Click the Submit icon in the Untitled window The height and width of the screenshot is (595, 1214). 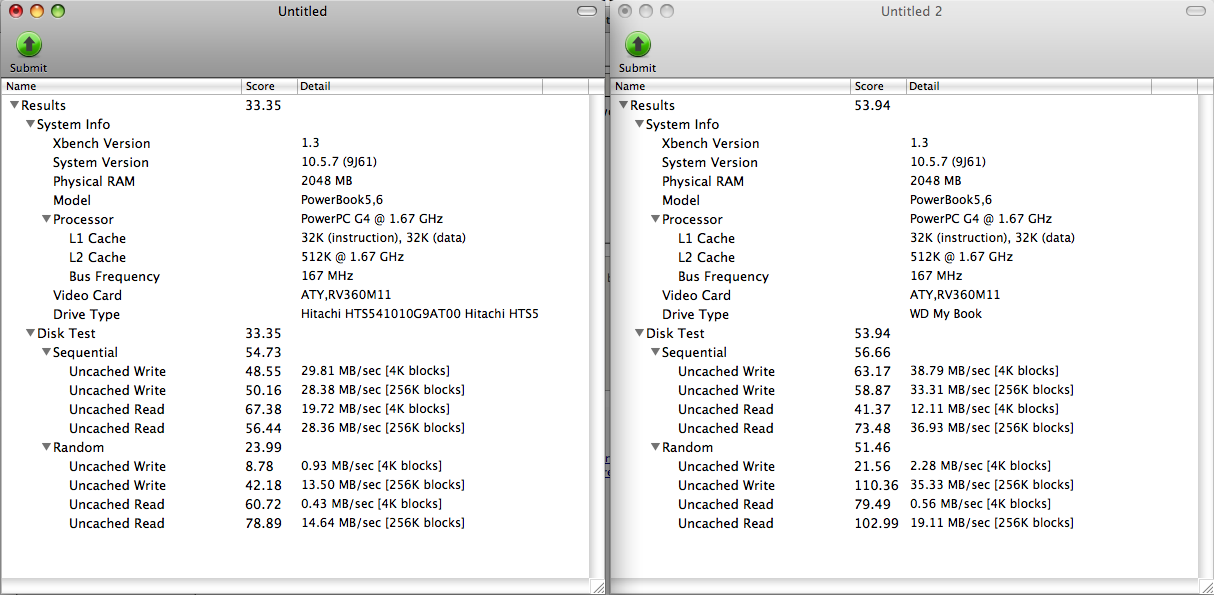pyautogui.click(x=29, y=44)
